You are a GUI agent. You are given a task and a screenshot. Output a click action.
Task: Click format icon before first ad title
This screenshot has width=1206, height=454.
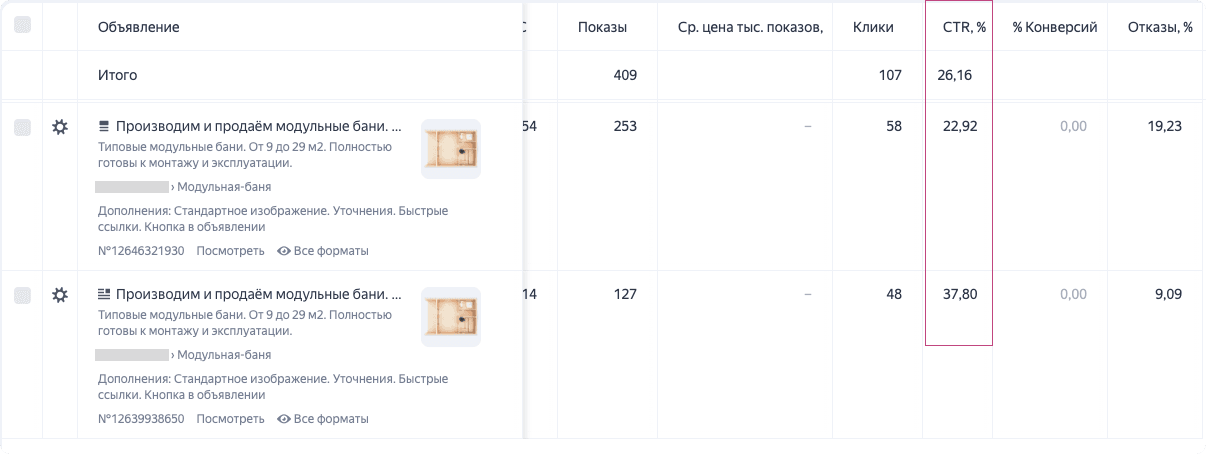click(x=103, y=127)
